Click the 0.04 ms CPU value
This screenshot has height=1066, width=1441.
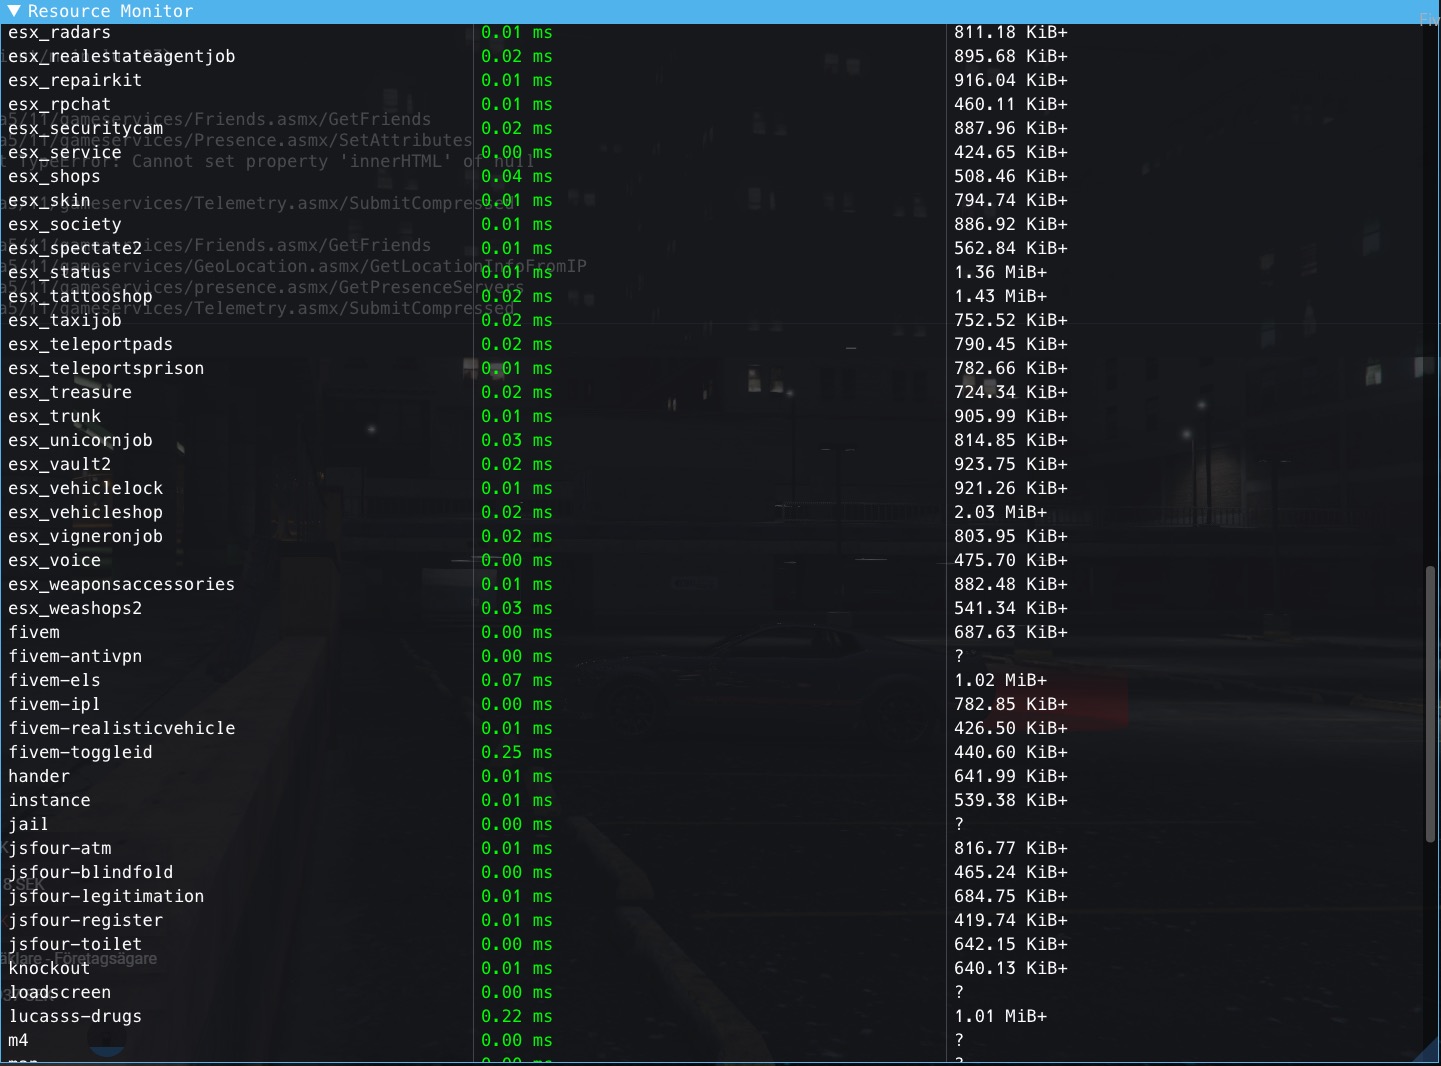(x=517, y=177)
